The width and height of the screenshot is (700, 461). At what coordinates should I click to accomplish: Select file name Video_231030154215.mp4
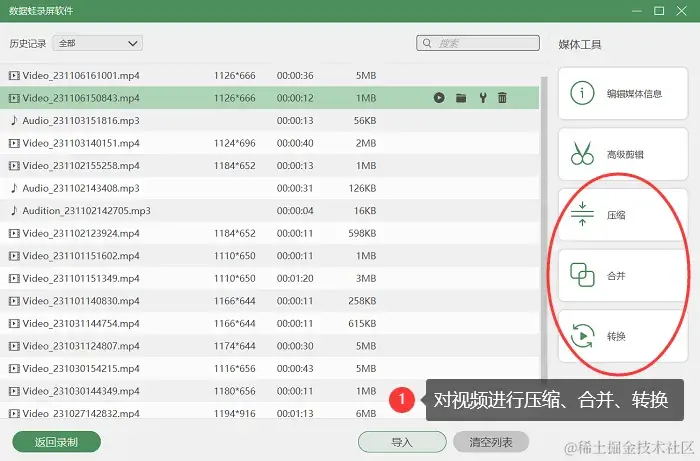(x=81, y=369)
